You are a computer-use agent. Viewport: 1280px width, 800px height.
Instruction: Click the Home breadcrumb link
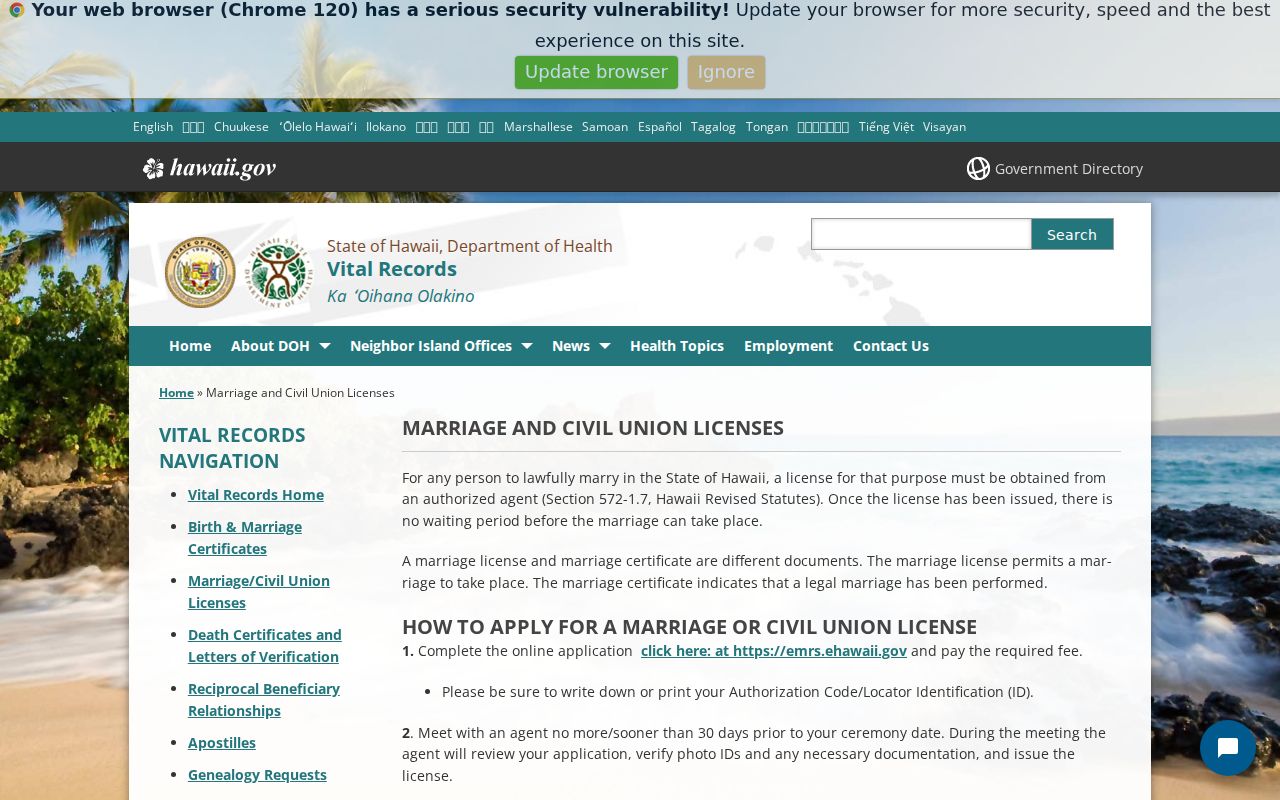tap(176, 393)
